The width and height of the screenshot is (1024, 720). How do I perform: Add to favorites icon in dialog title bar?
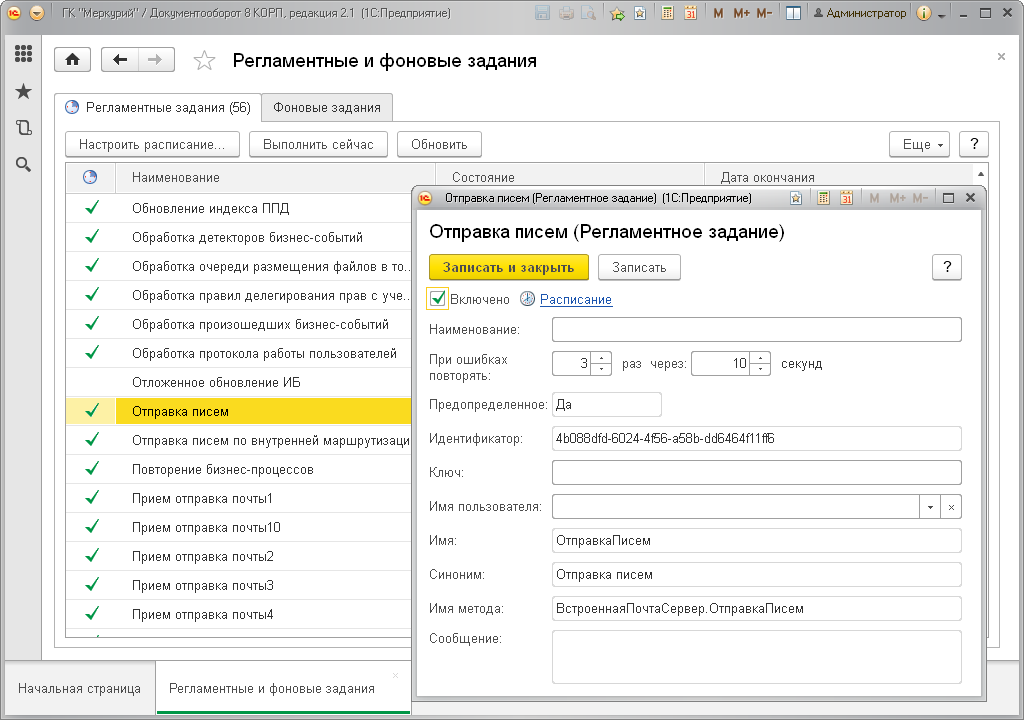point(796,198)
